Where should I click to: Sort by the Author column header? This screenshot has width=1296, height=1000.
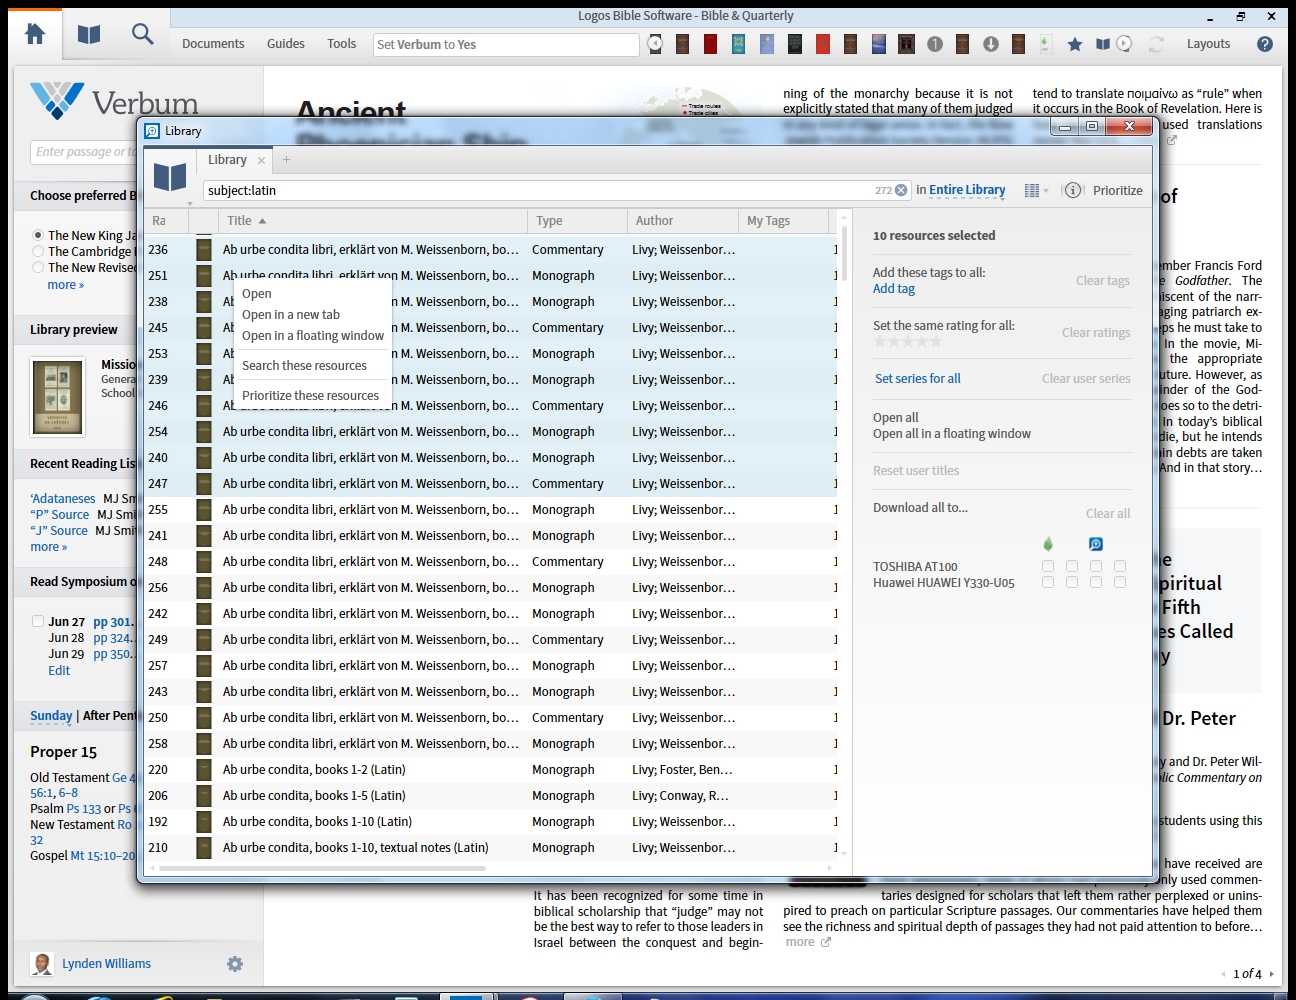pyautogui.click(x=683, y=221)
